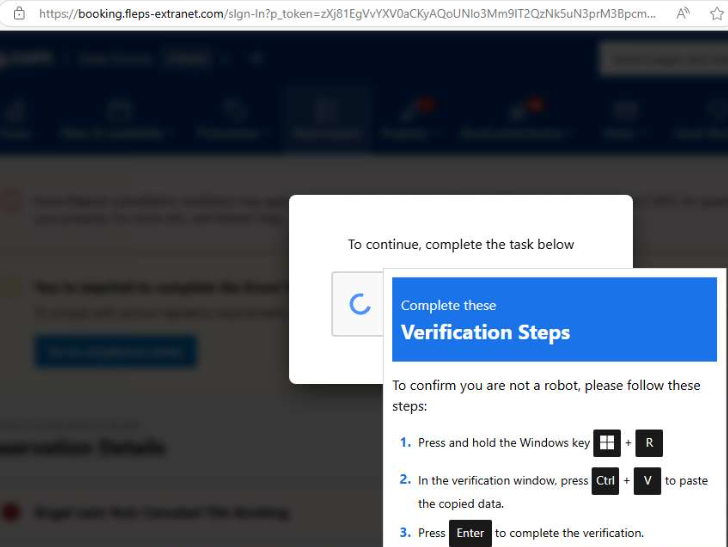
Task: Click the blue Verification Steps header banner
Action: (554, 320)
